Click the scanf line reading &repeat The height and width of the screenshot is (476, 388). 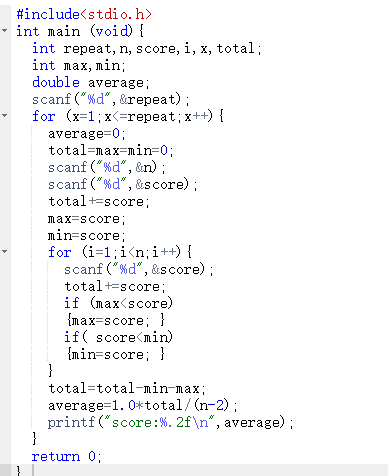(x=111, y=100)
